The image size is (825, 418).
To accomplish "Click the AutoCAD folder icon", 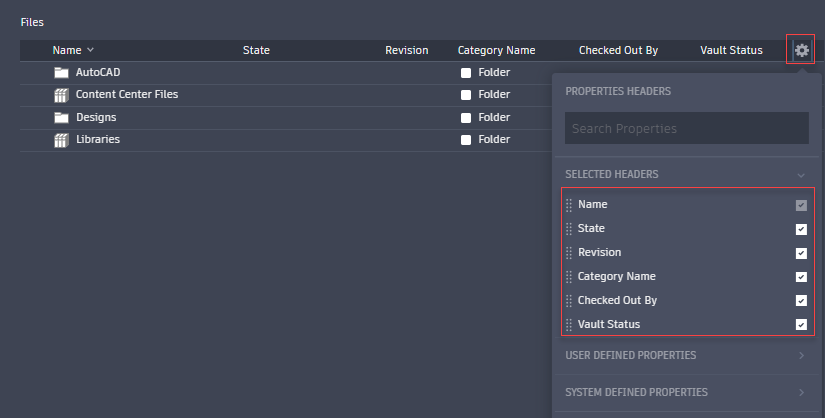I will point(61,73).
